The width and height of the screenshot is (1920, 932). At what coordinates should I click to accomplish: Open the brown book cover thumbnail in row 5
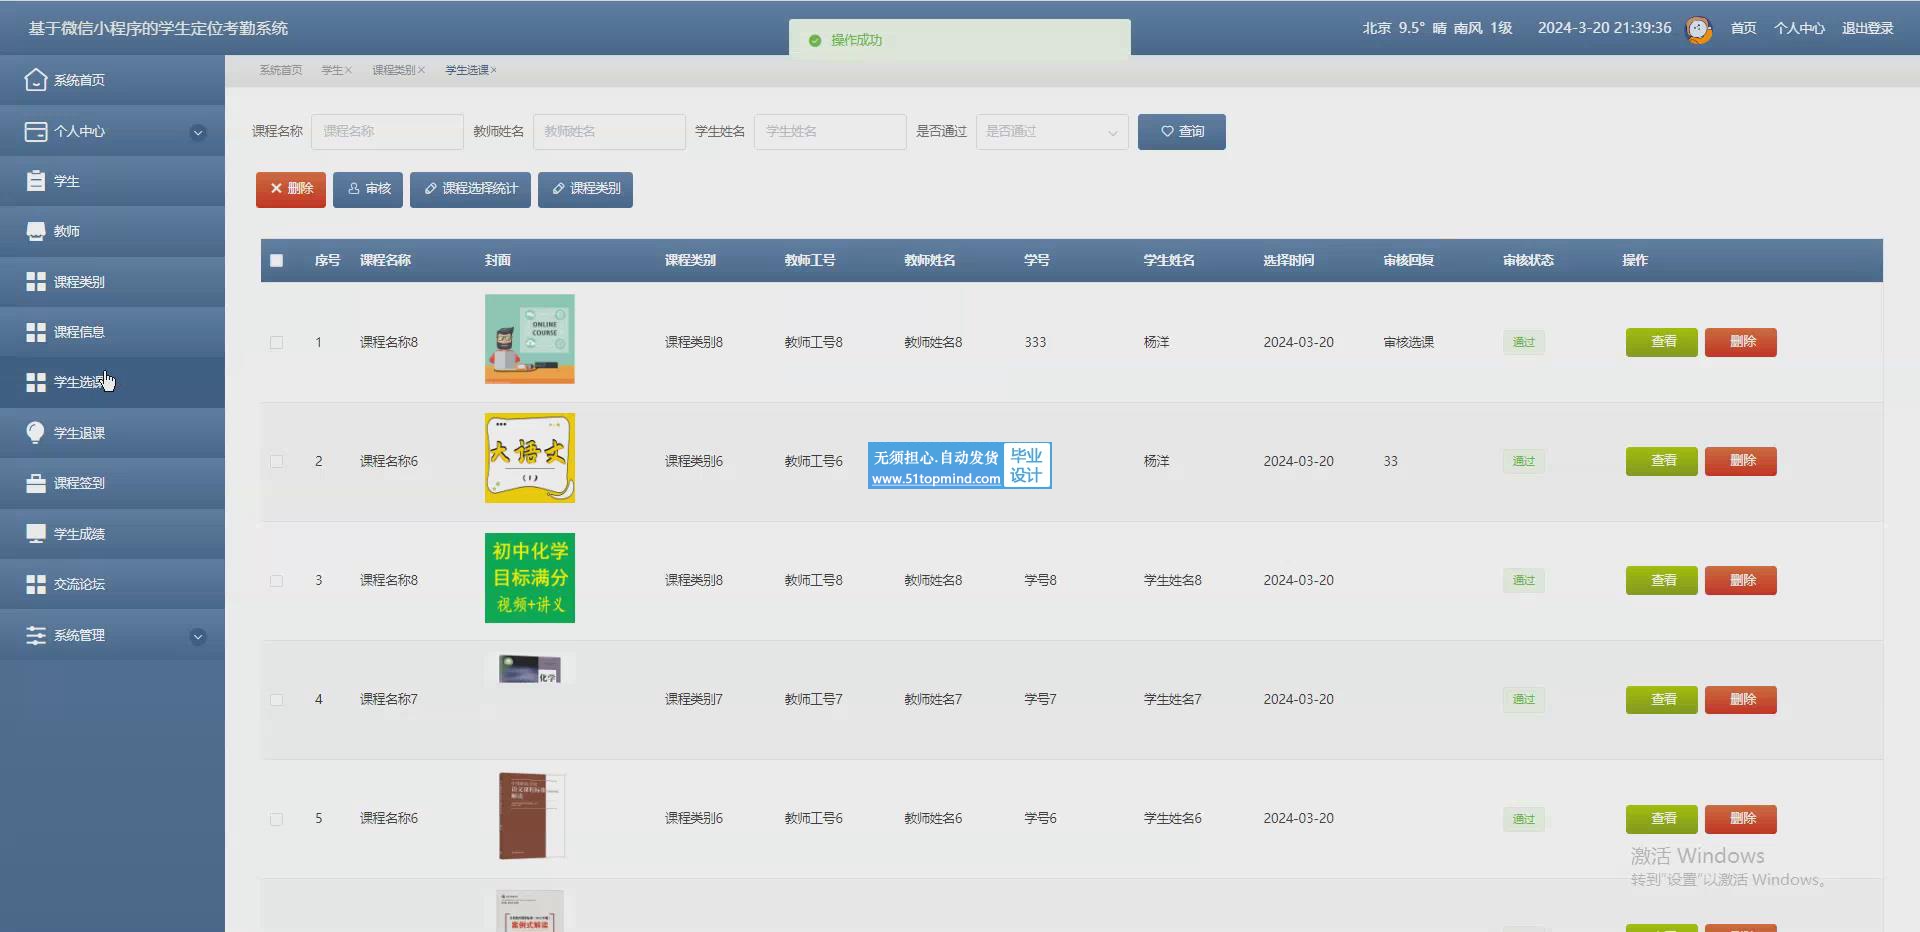[531, 816]
